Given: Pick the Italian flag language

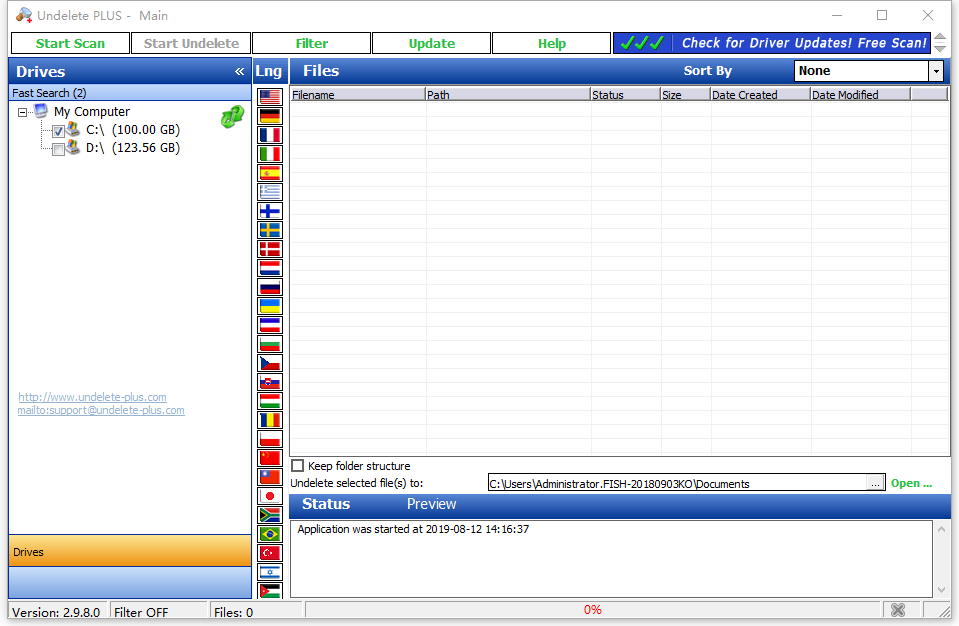Looking at the screenshot, I should click(270, 153).
